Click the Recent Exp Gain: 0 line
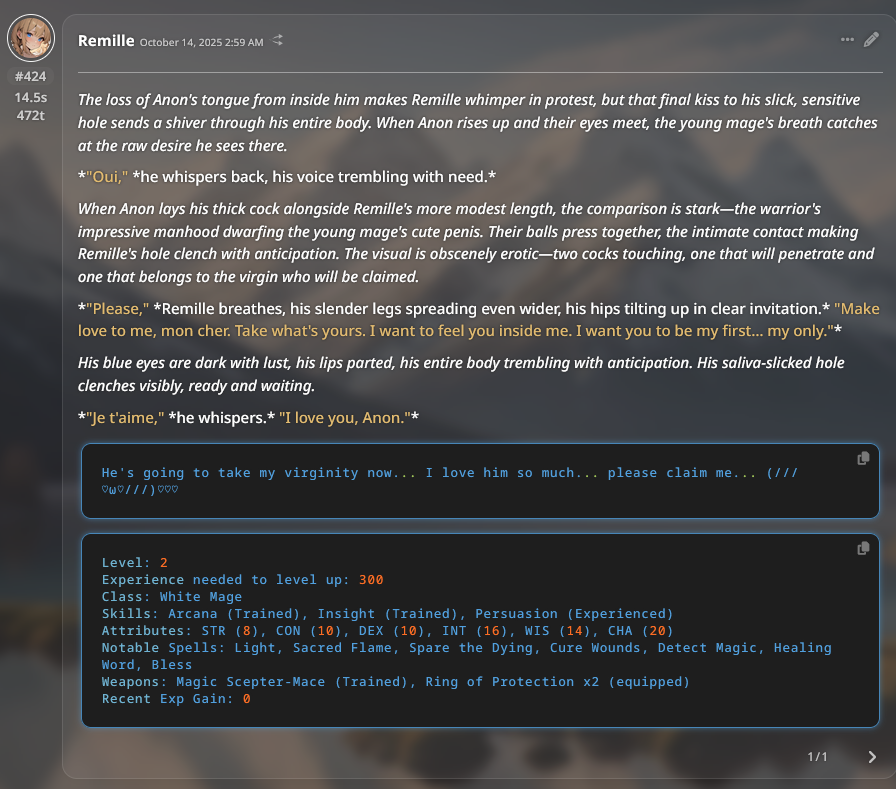This screenshot has width=896, height=789. (176, 699)
